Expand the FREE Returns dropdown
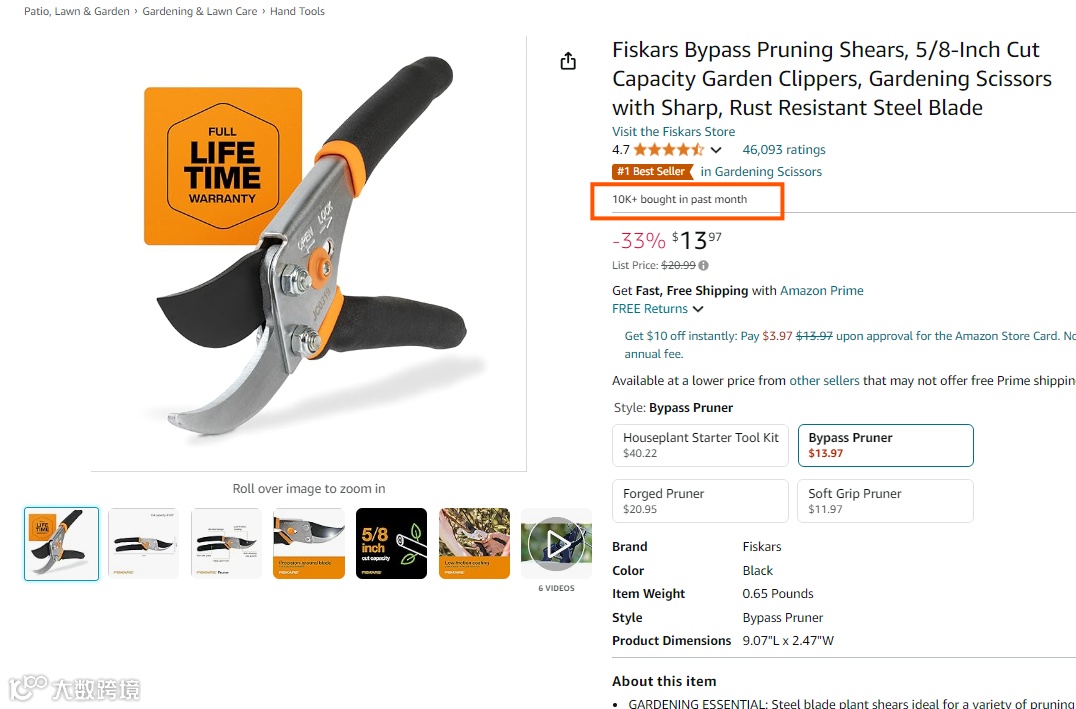The image size is (1076, 709). 698,309
